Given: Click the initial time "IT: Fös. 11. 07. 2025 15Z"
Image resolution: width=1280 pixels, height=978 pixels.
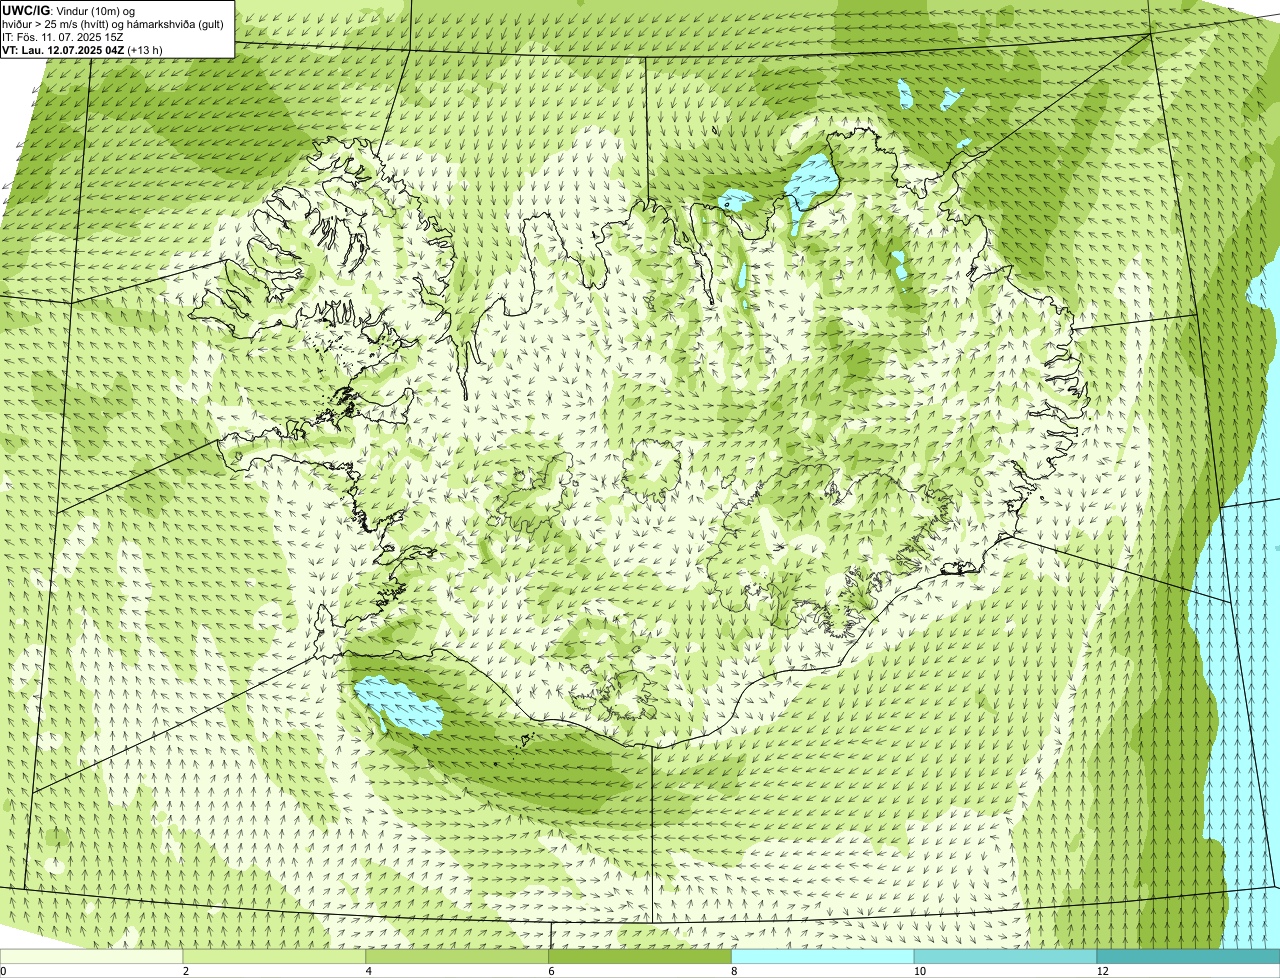Looking at the screenshot, I should coord(63,36).
